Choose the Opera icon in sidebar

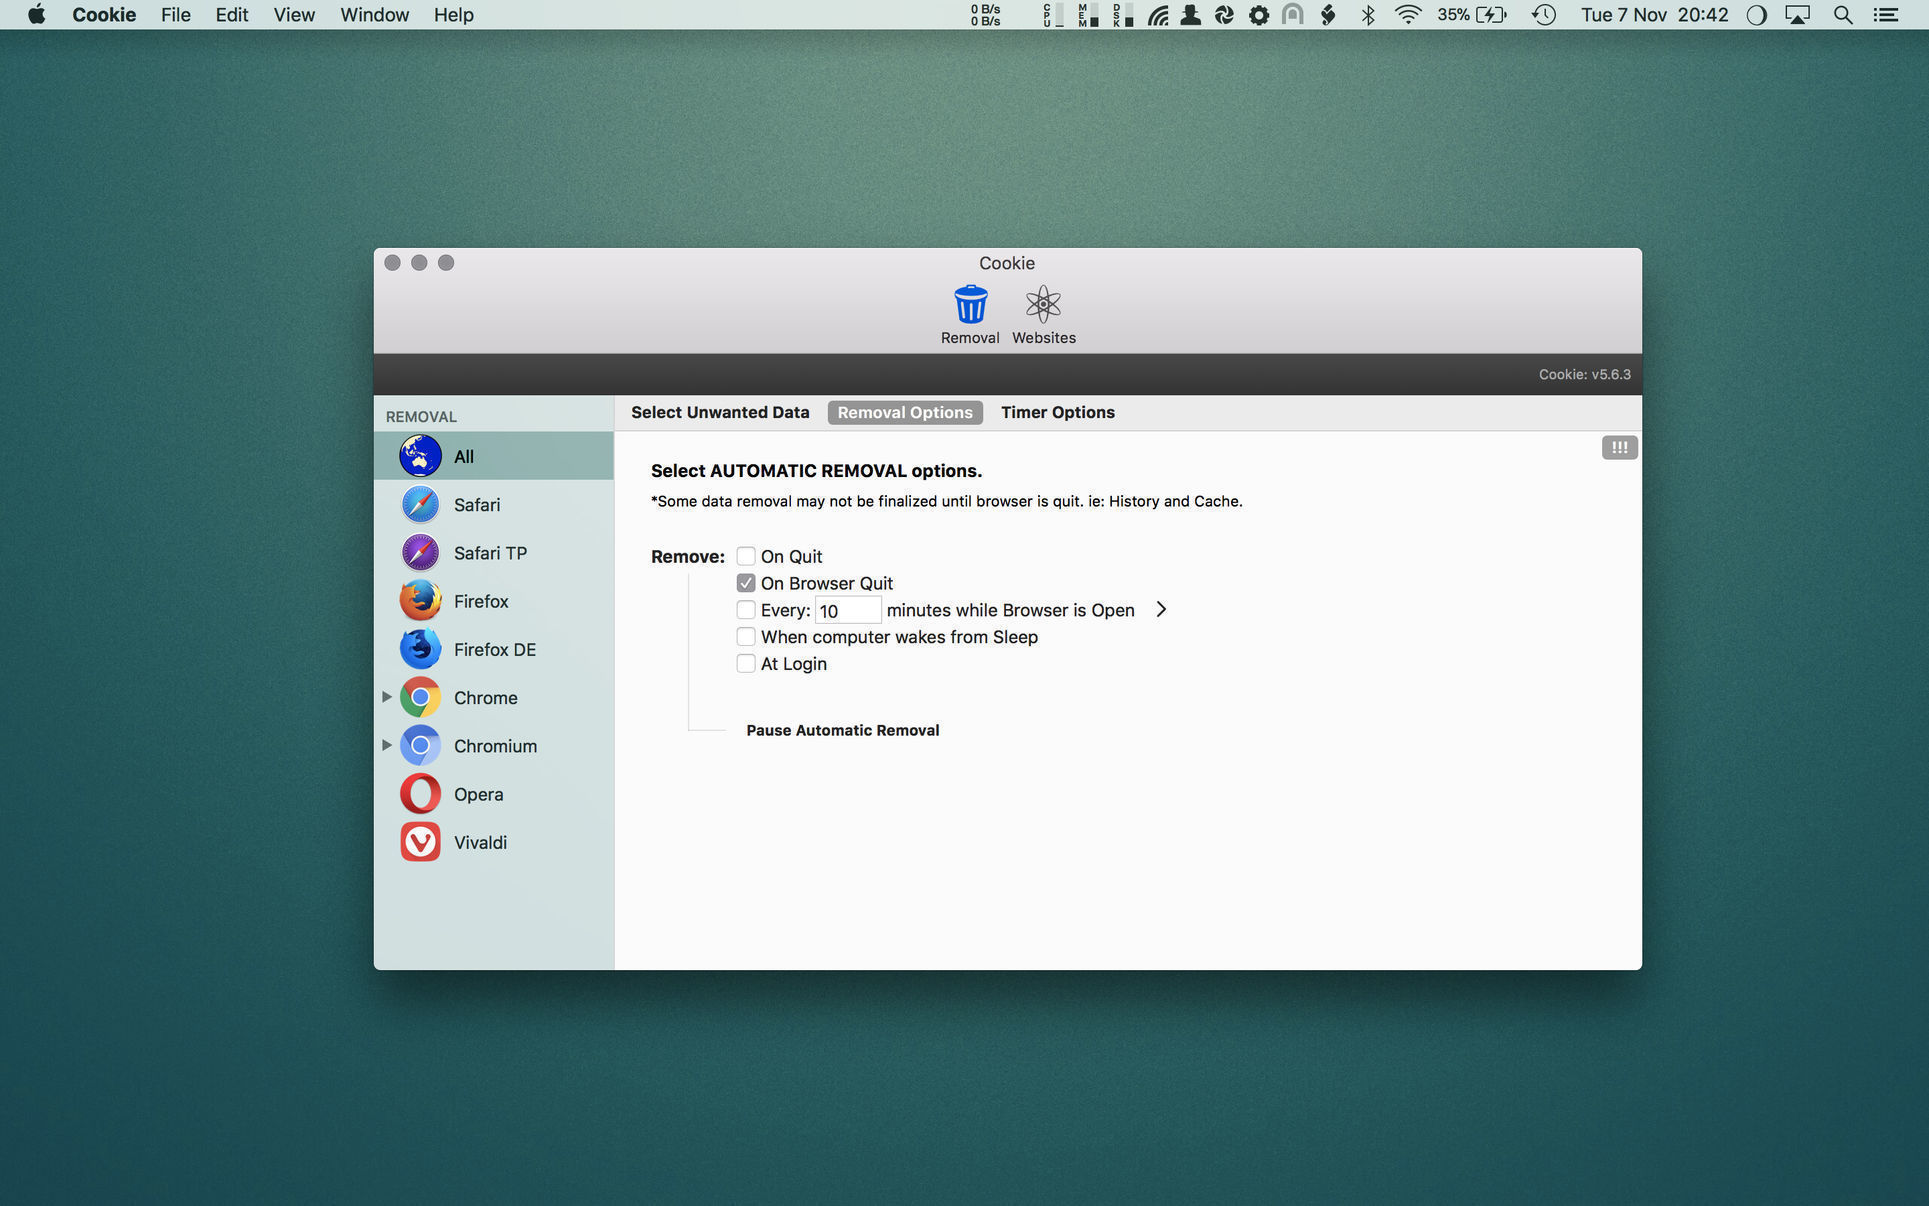point(420,794)
